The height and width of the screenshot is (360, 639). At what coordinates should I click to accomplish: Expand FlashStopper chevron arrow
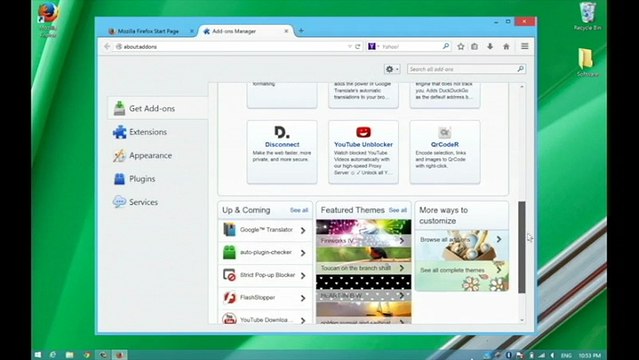pyautogui.click(x=303, y=298)
